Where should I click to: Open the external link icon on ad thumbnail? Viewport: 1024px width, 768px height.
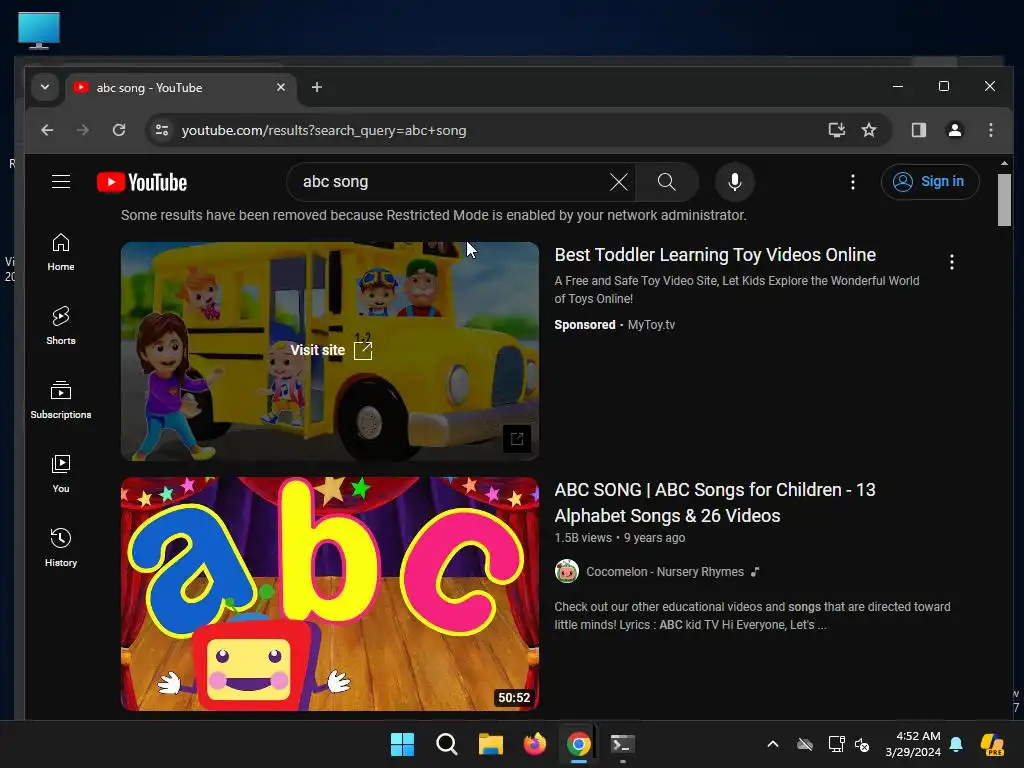point(517,439)
